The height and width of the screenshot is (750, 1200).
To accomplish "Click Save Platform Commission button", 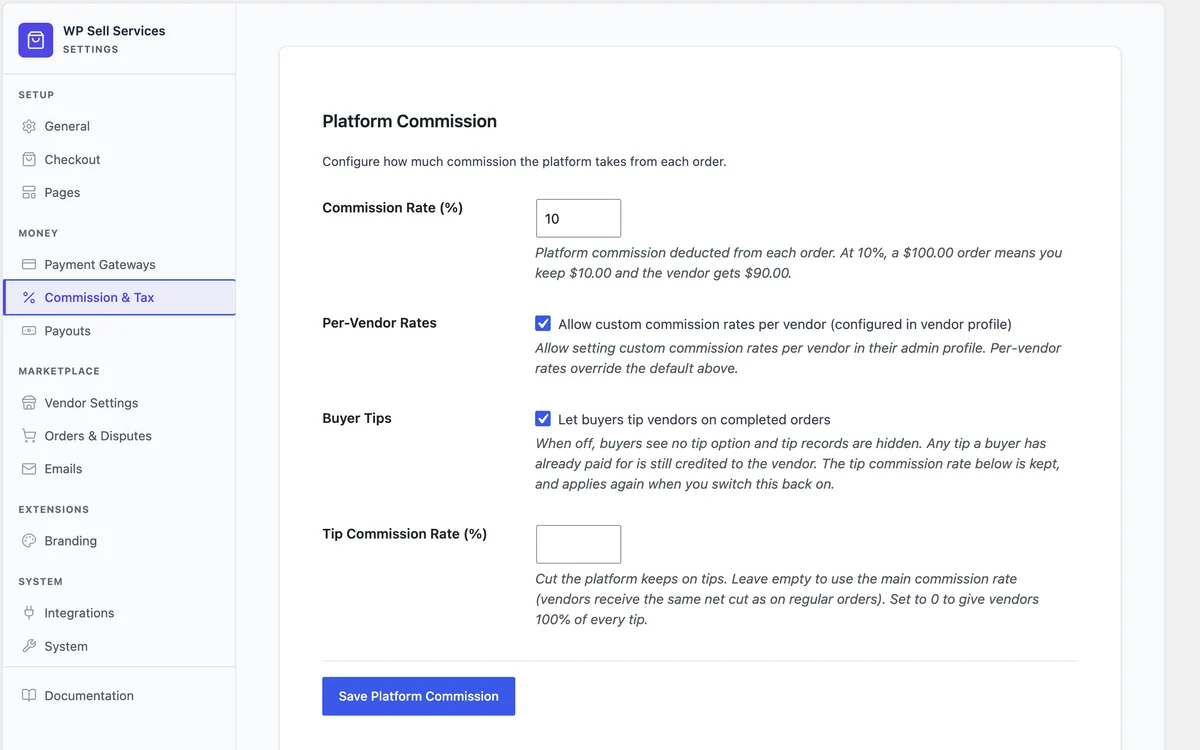I will click(418, 696).
